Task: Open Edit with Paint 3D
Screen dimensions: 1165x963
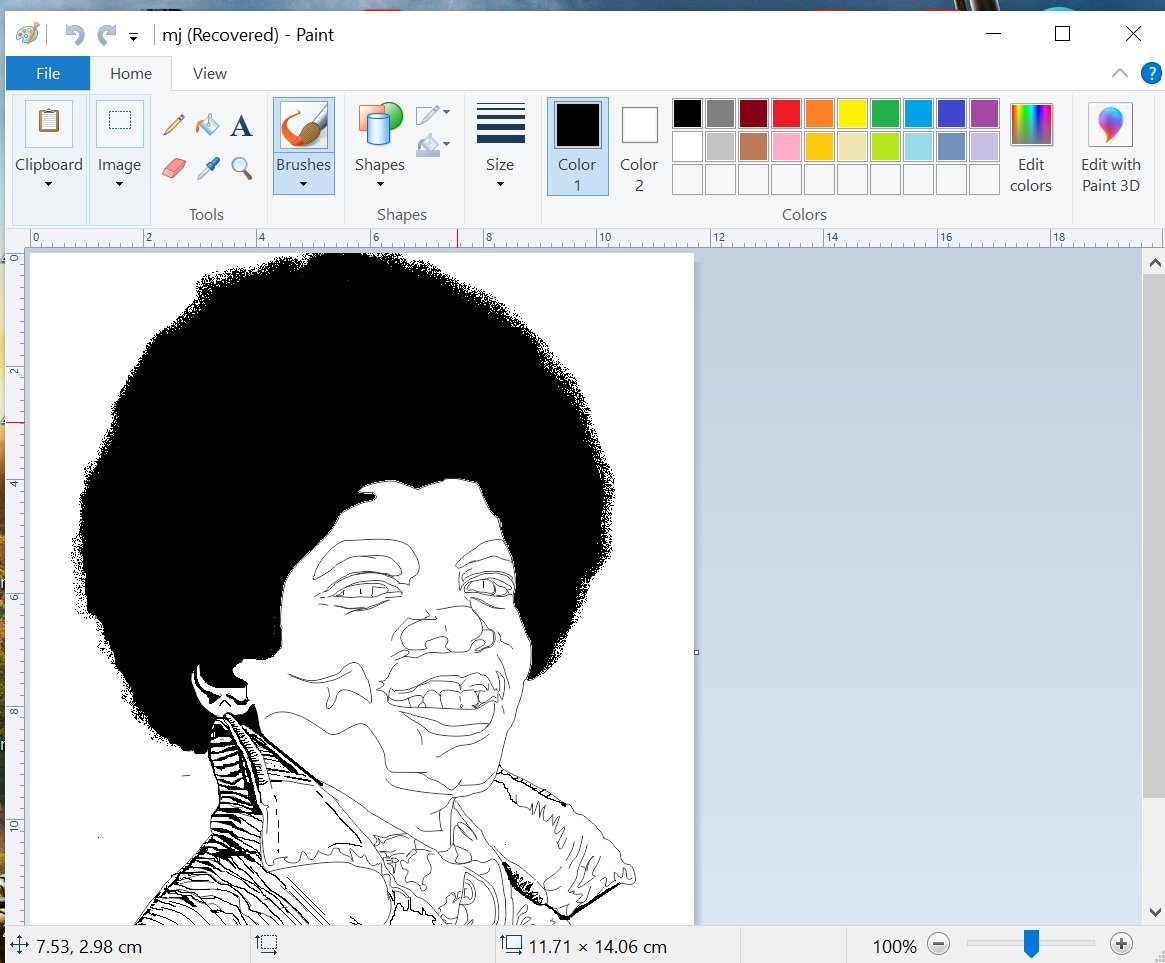Action: pyautogui.click(x=1110, y=147)
